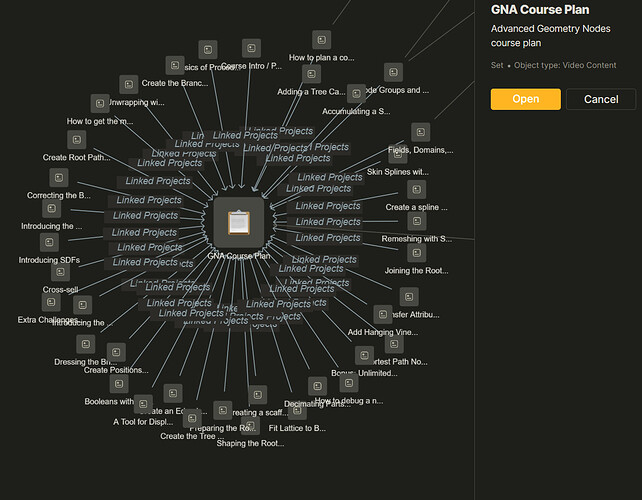The height and width of the screenshot is (500, 642).
Task: Click the 'GNA Course Plan' panel title
Action: coord(540,10)
